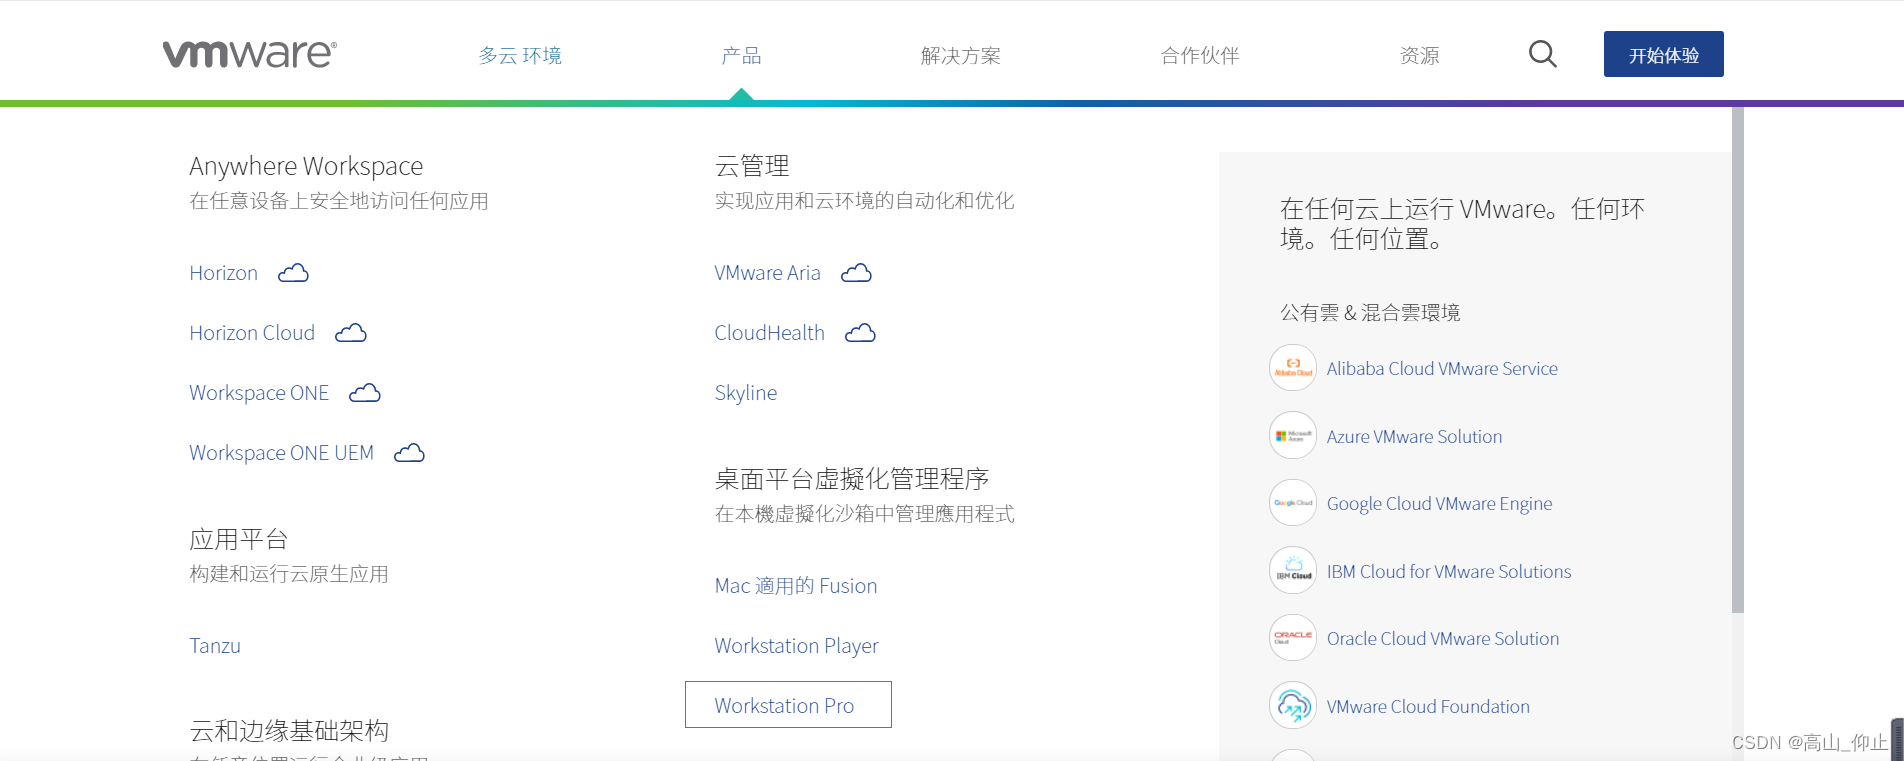The height and width of the screenshot is (761, 1904).
Task: Open the 产品 menu
Action: [741, 56]
